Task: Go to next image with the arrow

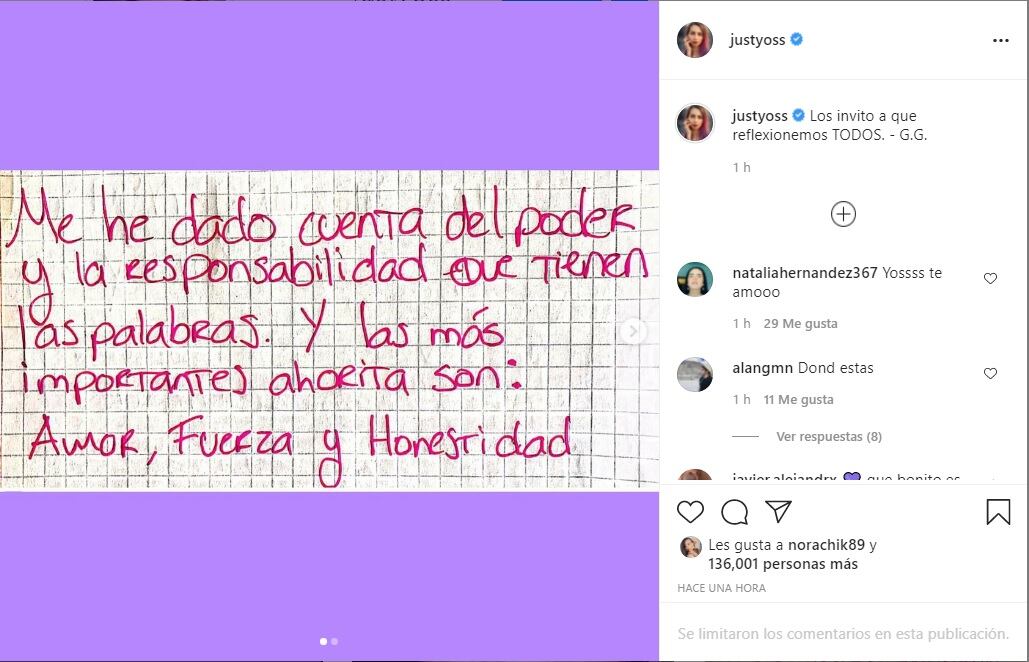Action: [x=633, y=331]
